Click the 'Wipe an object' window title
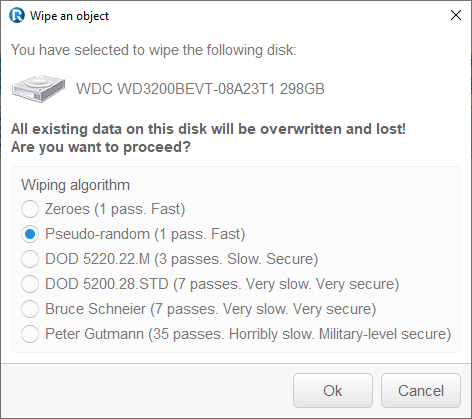This screenshot has height=419, width=472. [69, 16]
